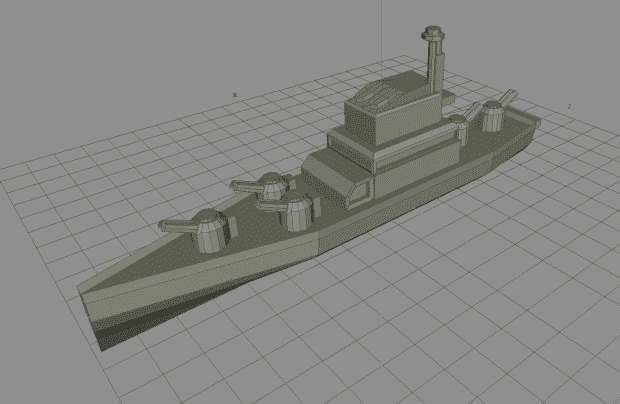The height and width of the screenshot is (404, 620).
Task: Click the pointed bow tip of the hull
Action: pos(82,290)
